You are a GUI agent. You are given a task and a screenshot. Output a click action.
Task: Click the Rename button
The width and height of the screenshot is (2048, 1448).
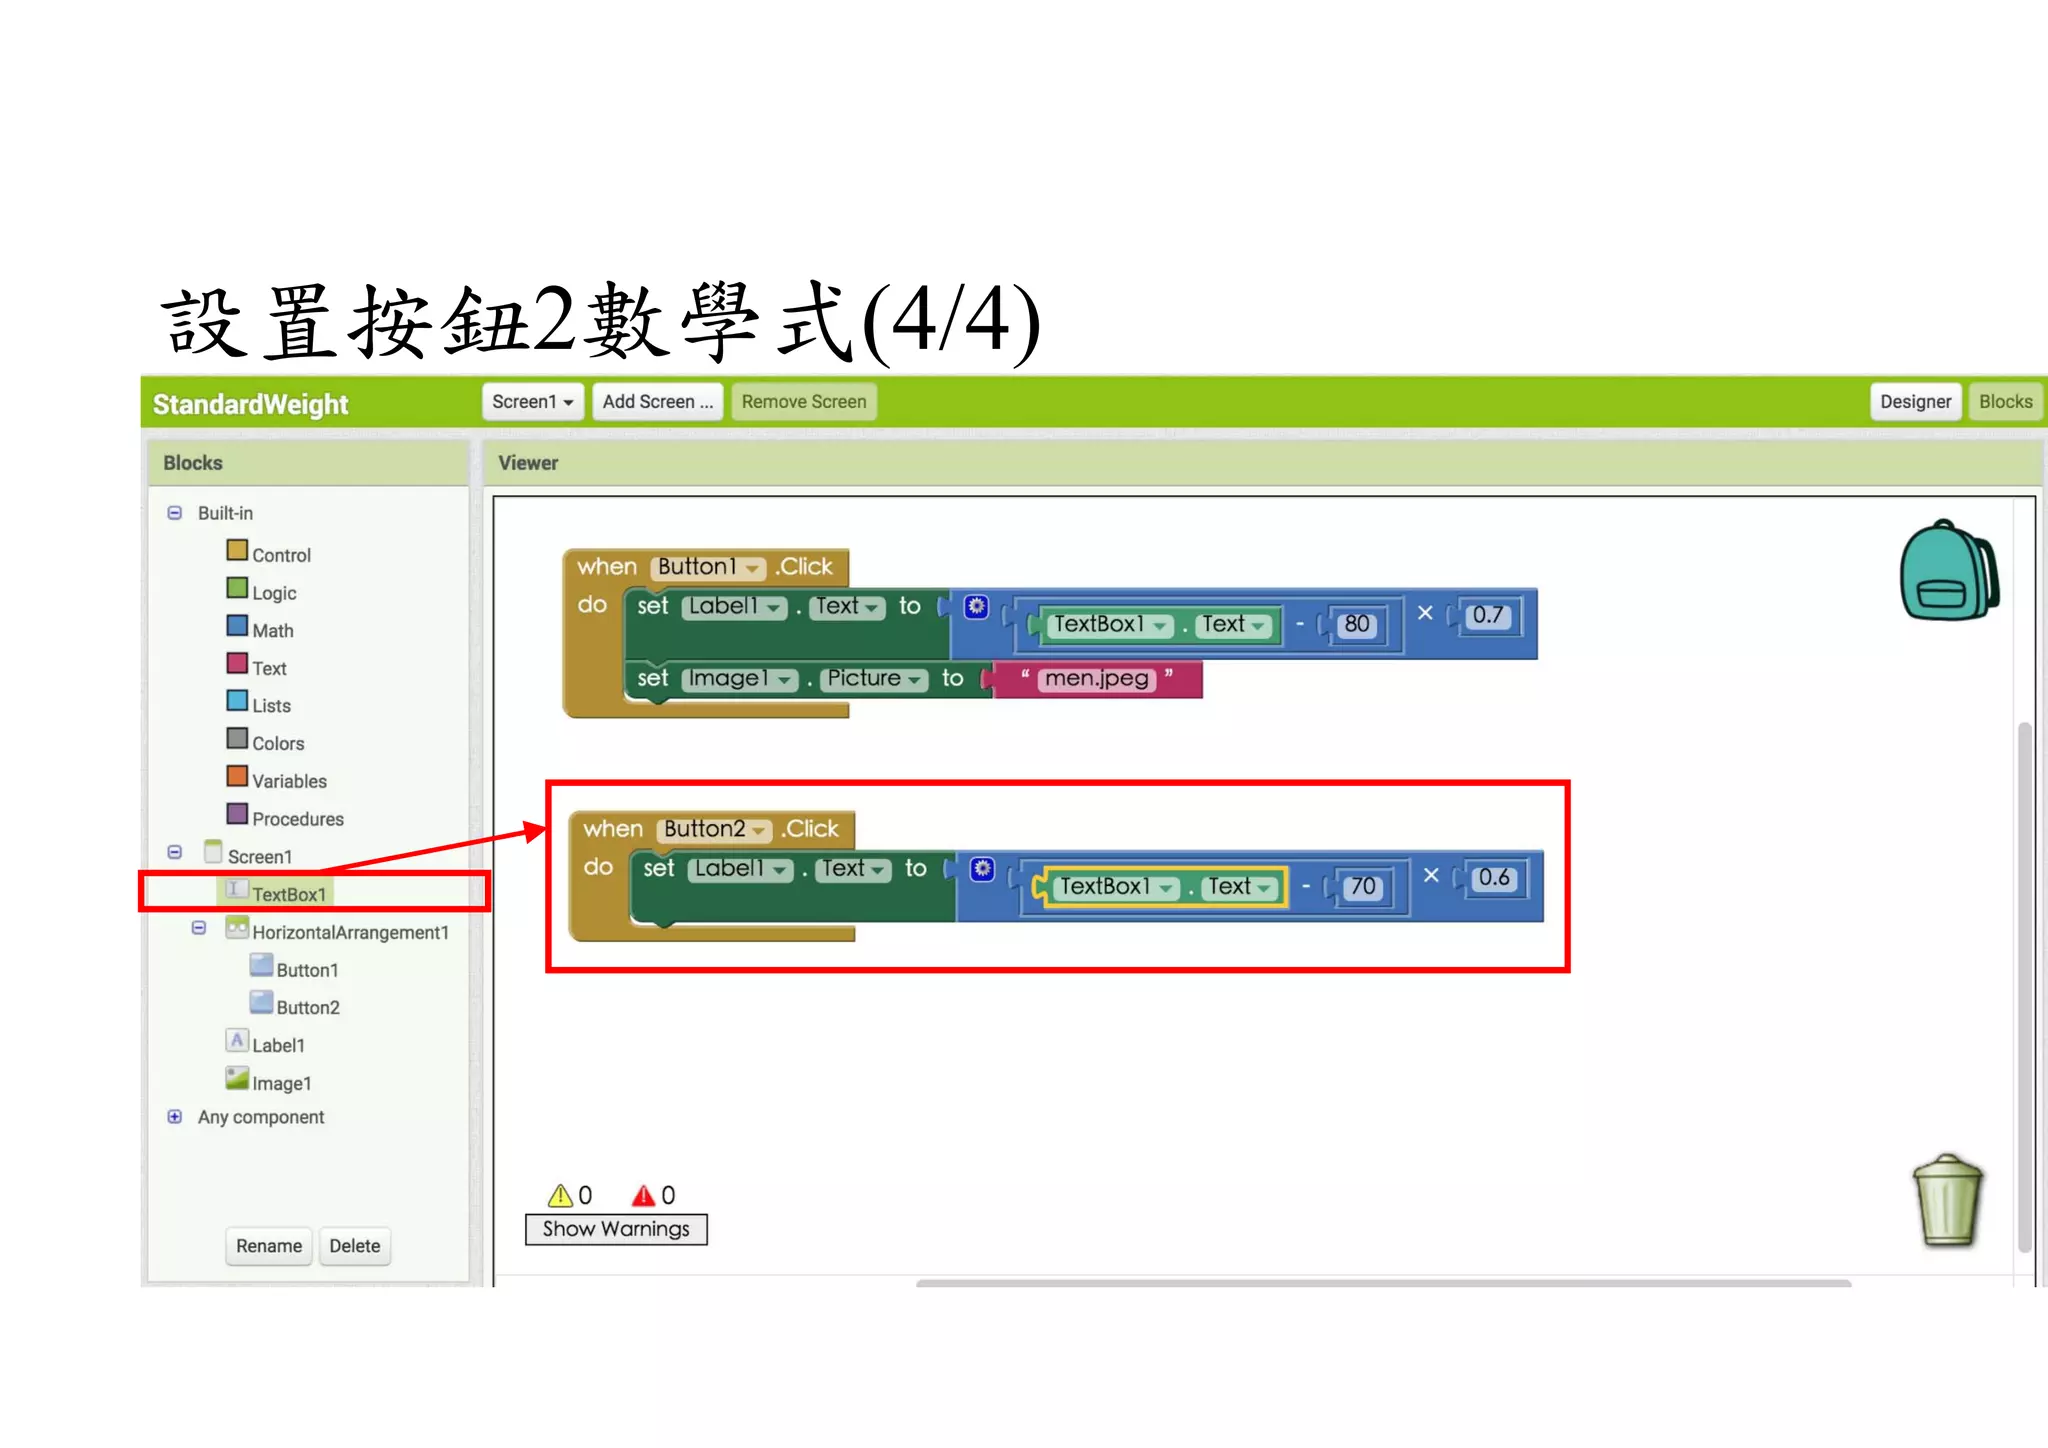tap(268, 1246)
